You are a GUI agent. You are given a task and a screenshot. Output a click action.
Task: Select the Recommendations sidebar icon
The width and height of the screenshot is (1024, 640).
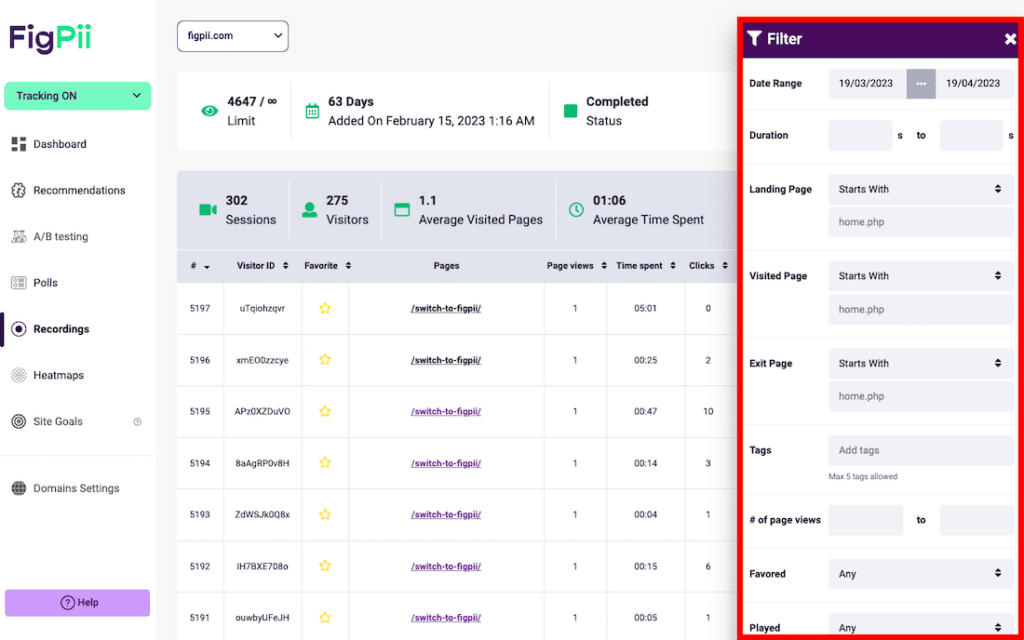(20, 190)
